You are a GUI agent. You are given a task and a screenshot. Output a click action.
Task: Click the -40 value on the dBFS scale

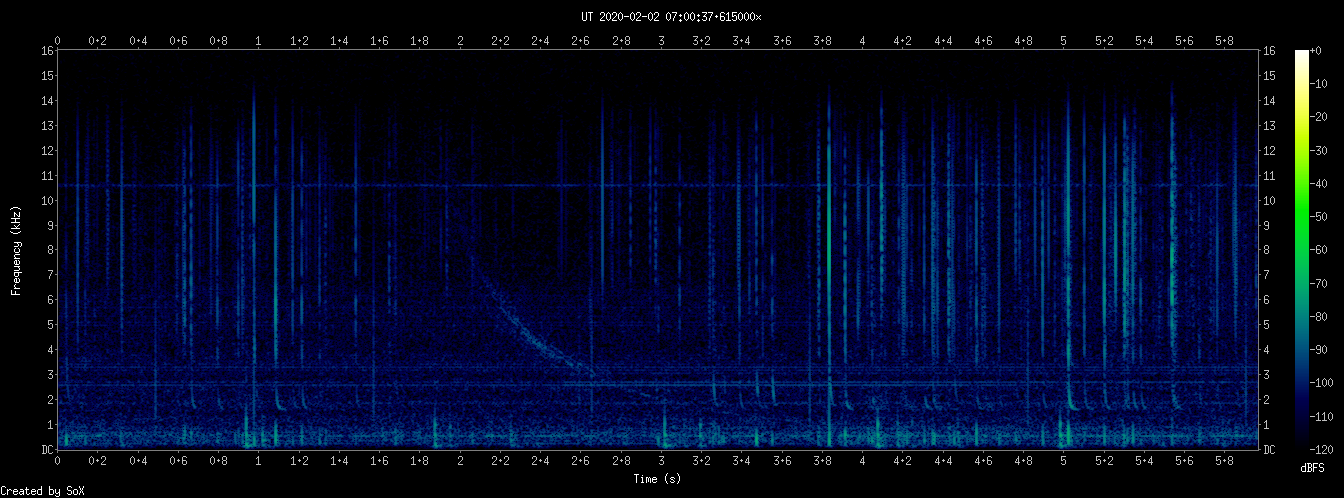point(1321,184)
